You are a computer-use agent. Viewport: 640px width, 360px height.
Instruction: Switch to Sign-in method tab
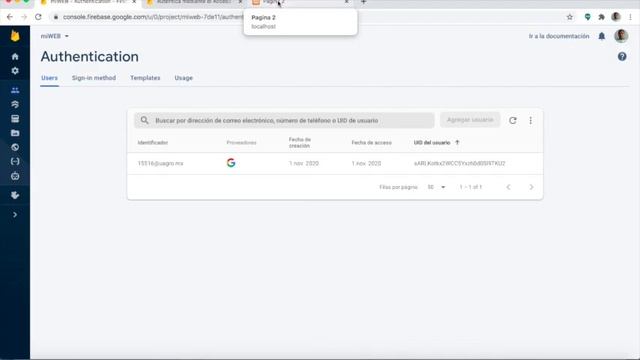coord(94,78)
